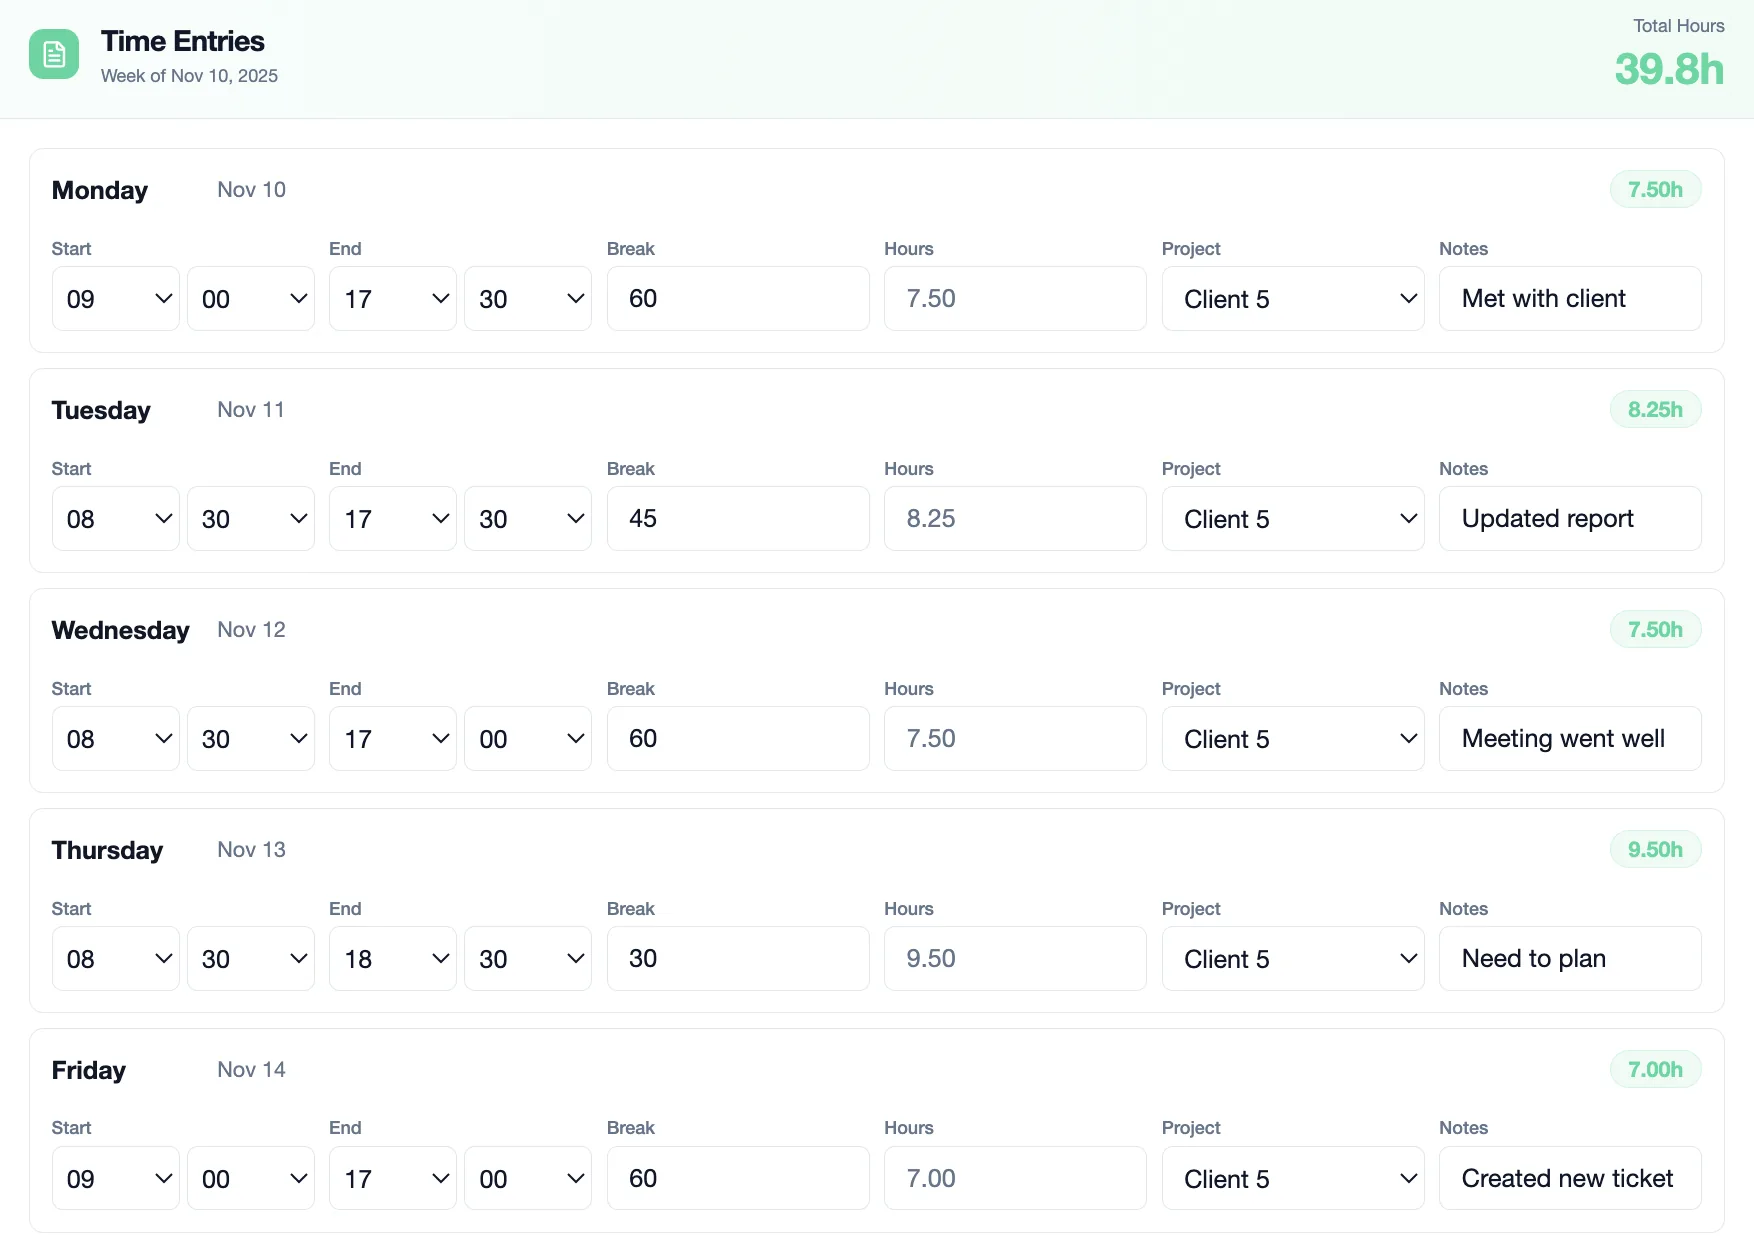The width and height of the screenshot is (1754, 1240).
Task: Open Tuesday's start minute dropdown
Action: coord(250,519)
